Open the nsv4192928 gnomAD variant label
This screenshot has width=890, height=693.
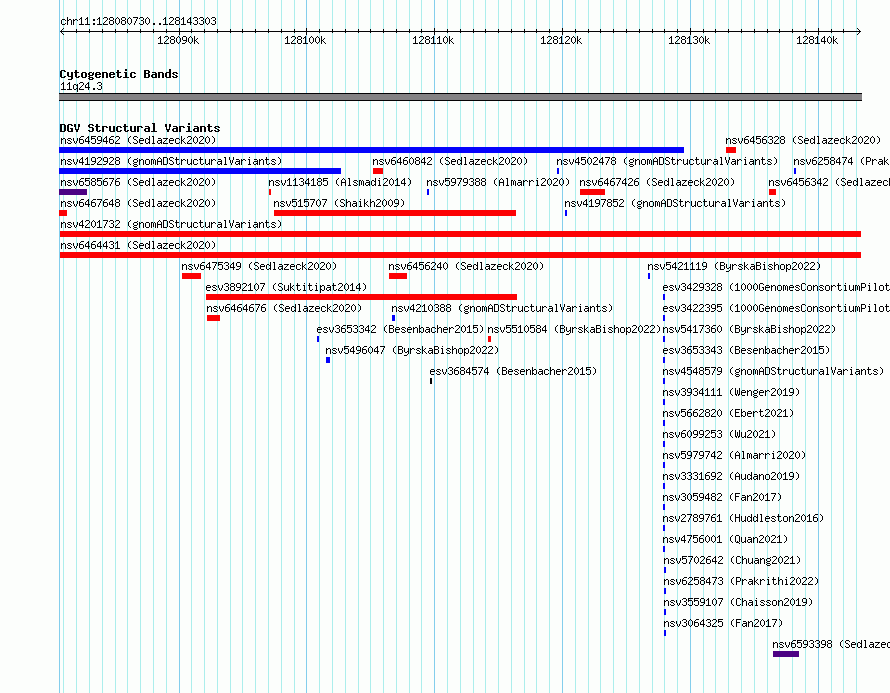point(171,161)
